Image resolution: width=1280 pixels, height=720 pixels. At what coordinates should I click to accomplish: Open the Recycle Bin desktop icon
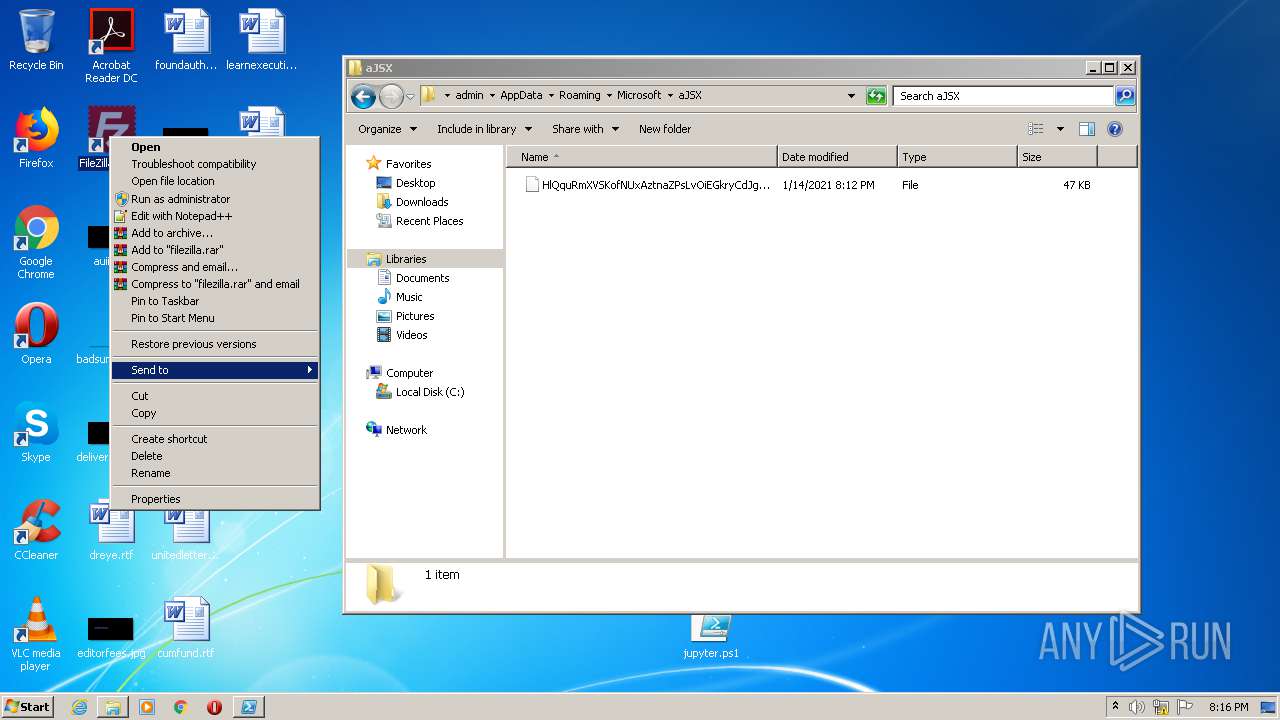click(36, 40)
